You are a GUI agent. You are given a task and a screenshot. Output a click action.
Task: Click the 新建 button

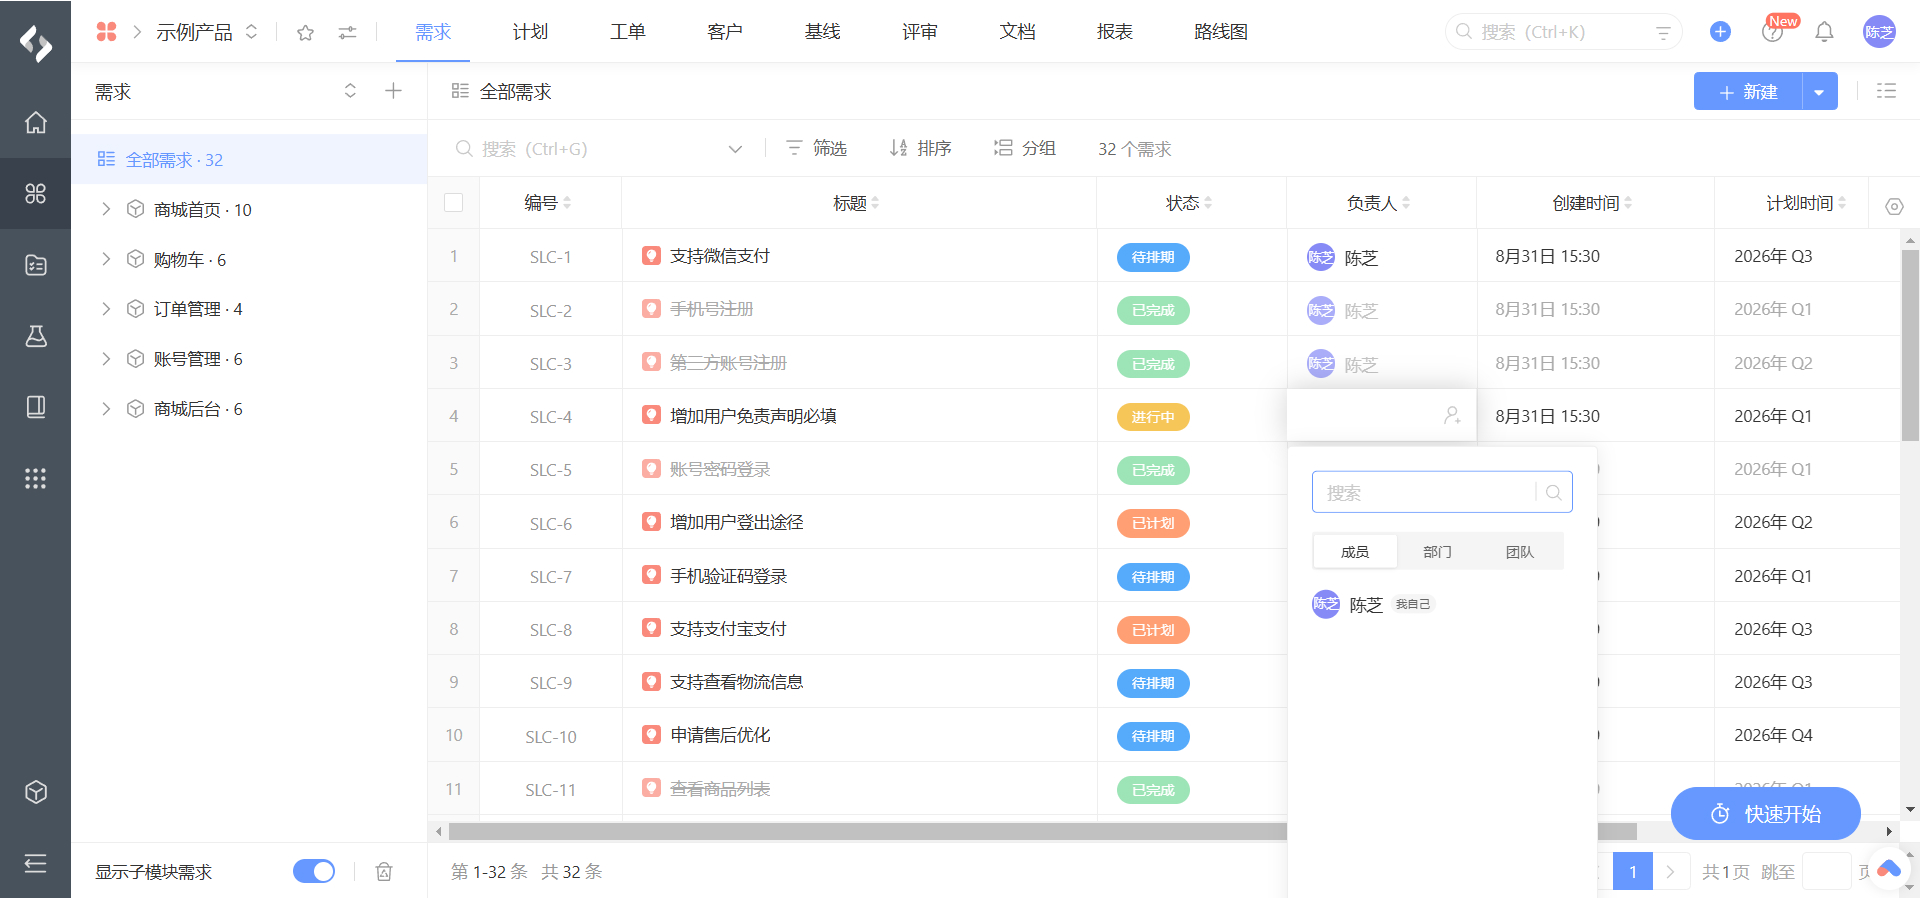point(1748,92)
